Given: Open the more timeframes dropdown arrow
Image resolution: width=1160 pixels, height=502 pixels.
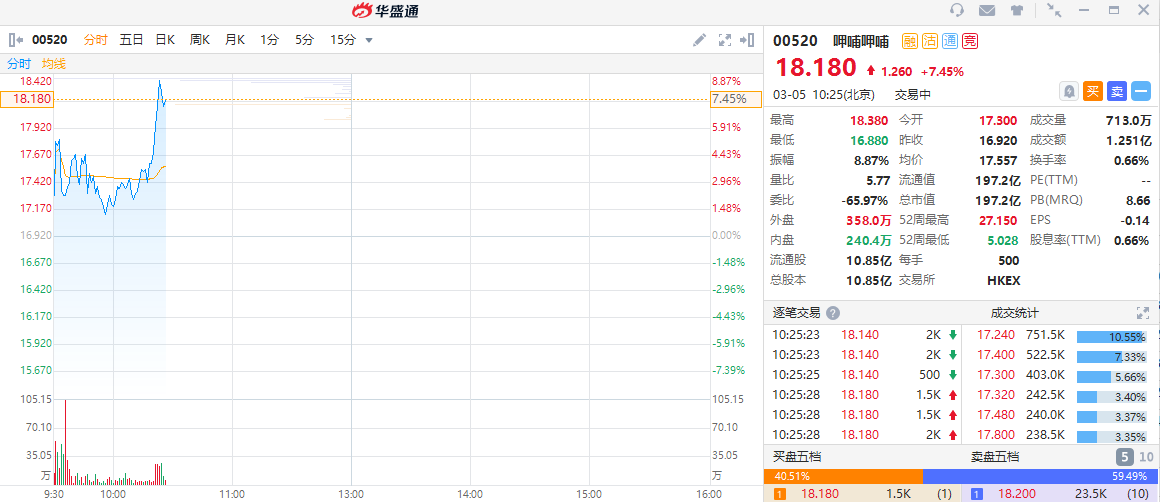Looking at the screenshot, I should [x=369, y=40].
